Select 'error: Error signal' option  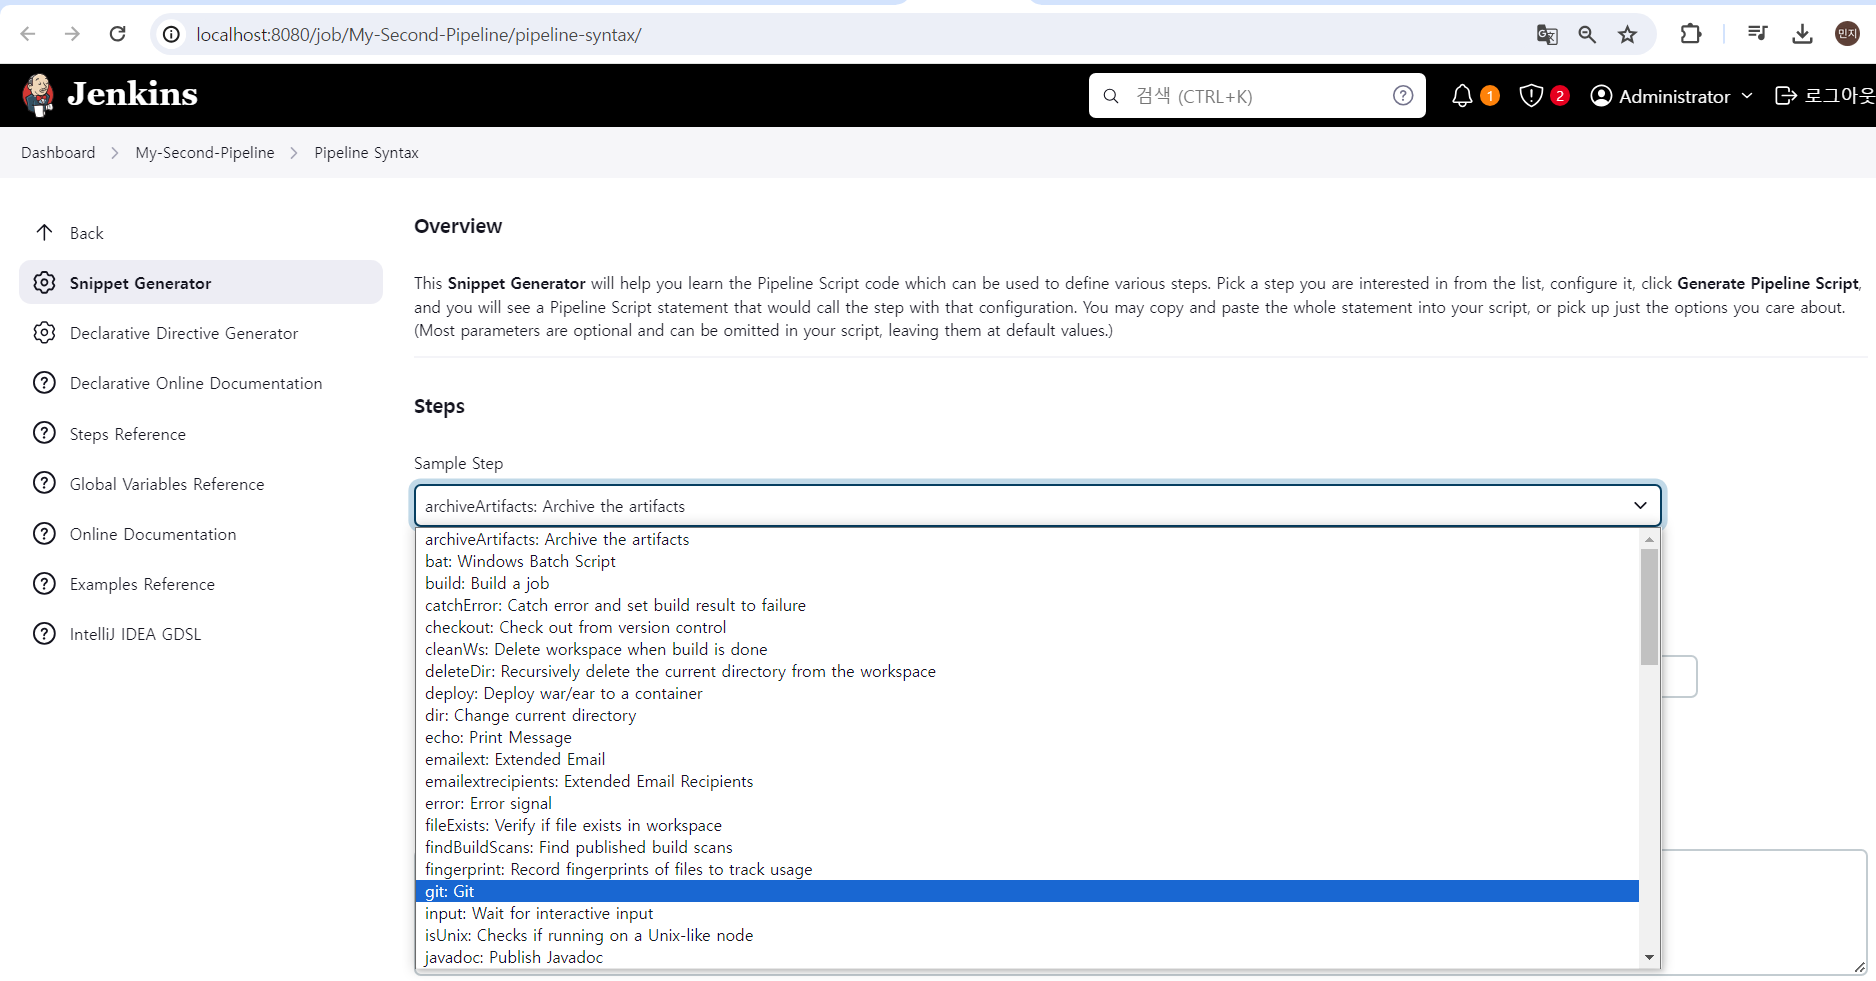tap(1027, 803)
